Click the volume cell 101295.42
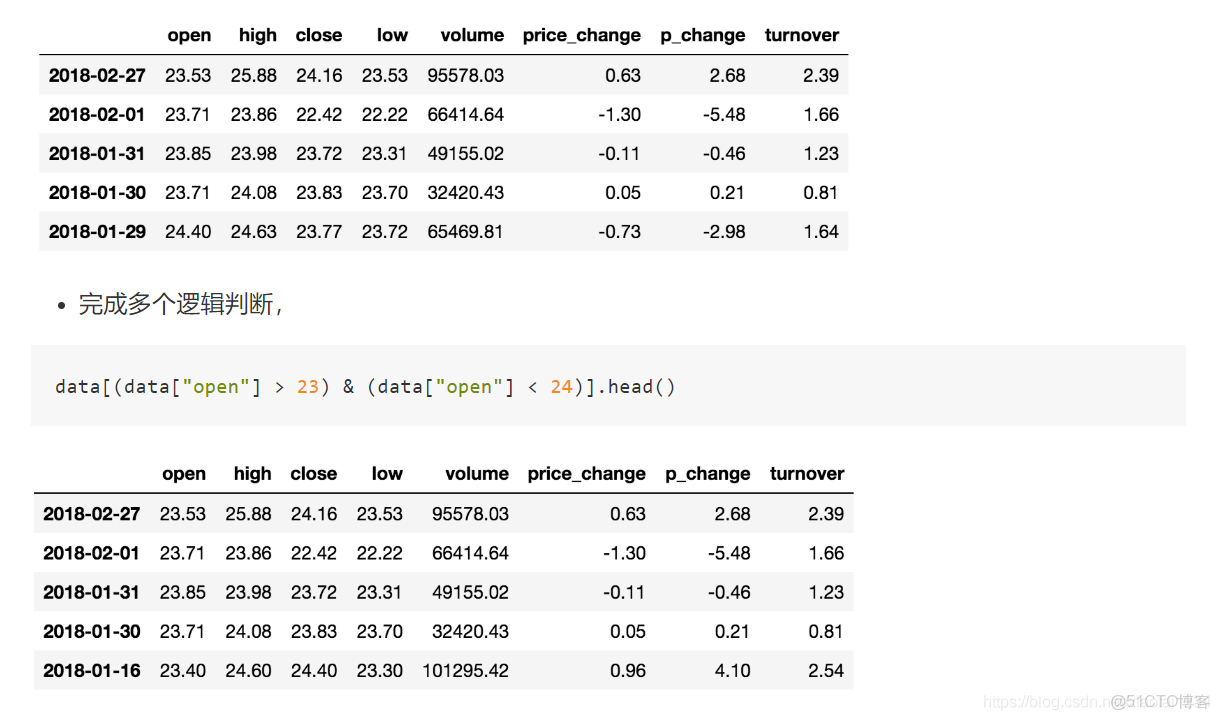The image size is (1220, 720). click(465, 671)
